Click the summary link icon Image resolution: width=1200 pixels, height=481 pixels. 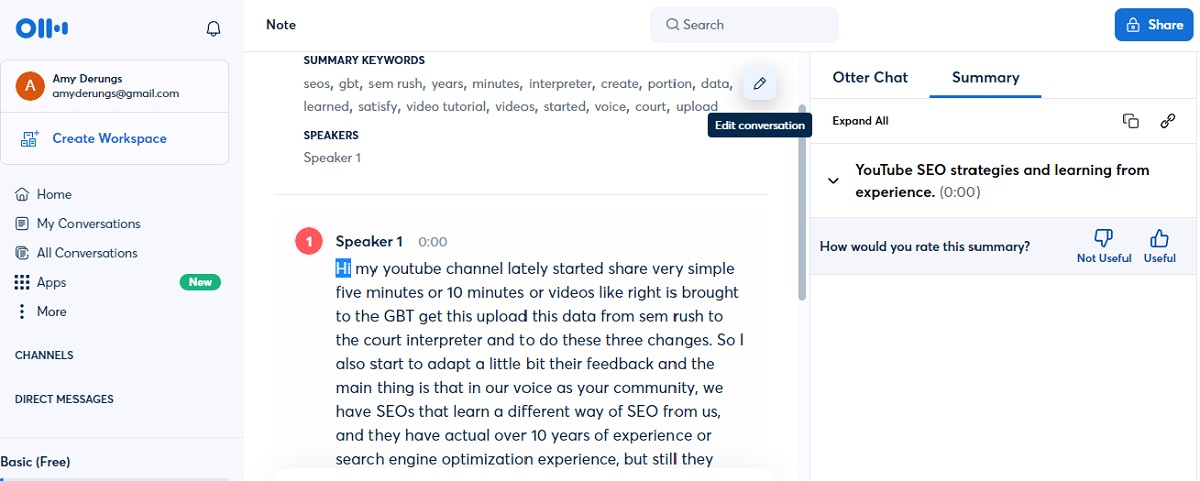(x=1167, y=121)
